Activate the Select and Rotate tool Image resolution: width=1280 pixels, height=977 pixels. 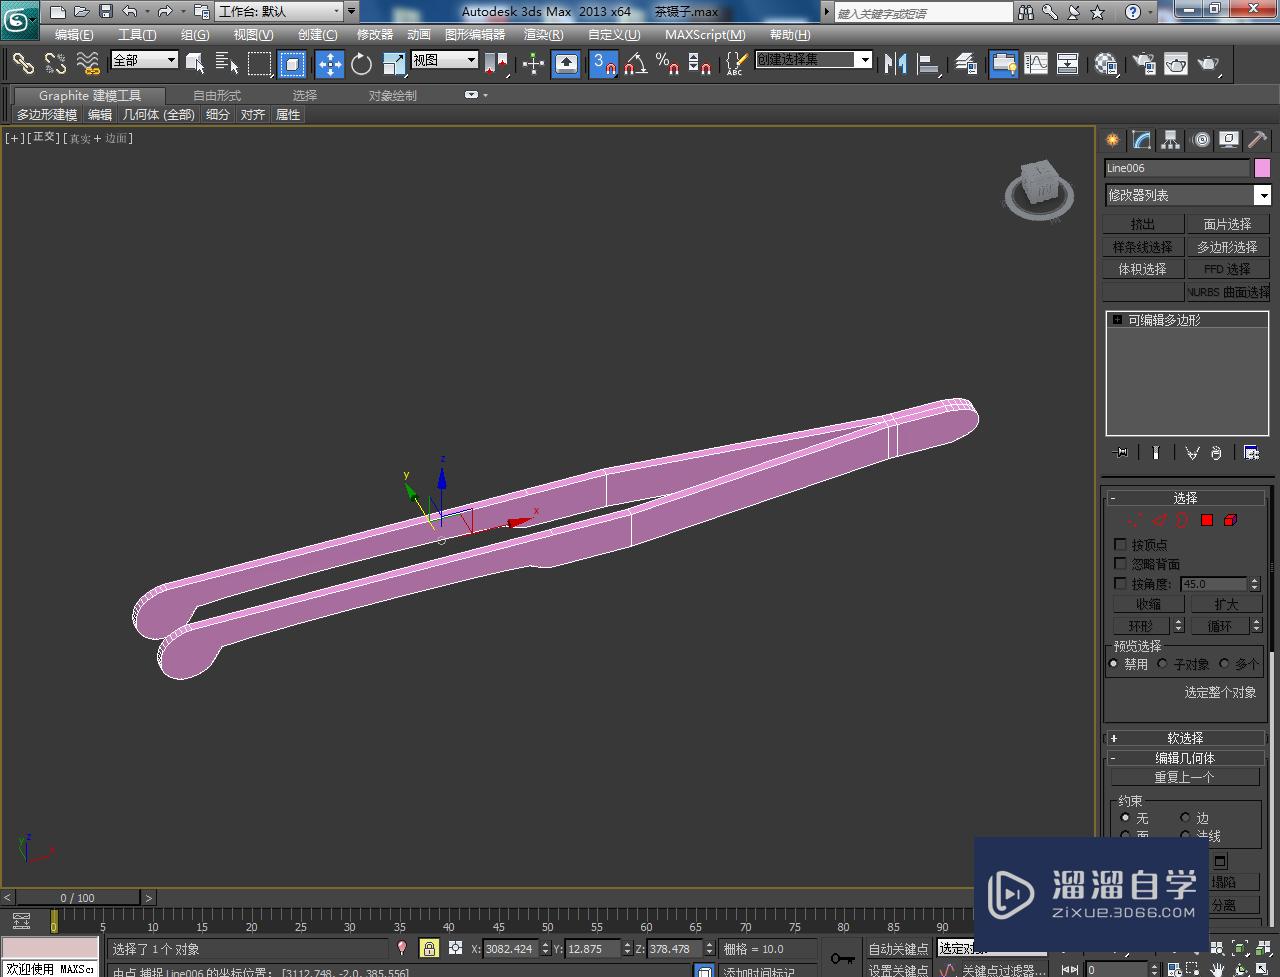[x=362, y=64]
